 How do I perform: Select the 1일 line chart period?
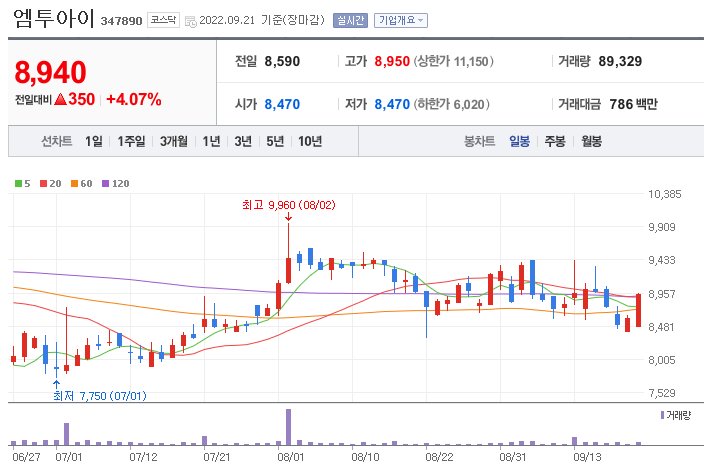click(94, 141)
